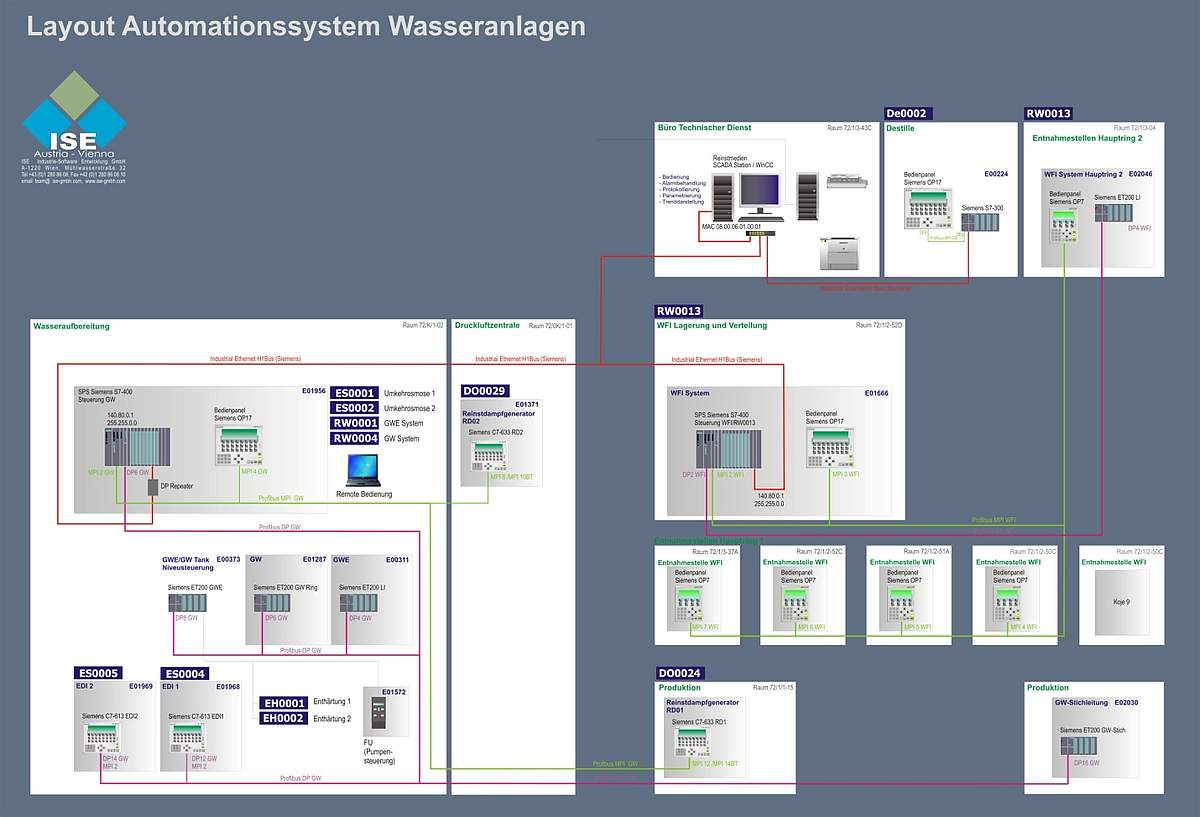This screenshot has height=817, width=1200.
Task: Select the Siemens ET200 GWE module
Action: click(188, 603)
